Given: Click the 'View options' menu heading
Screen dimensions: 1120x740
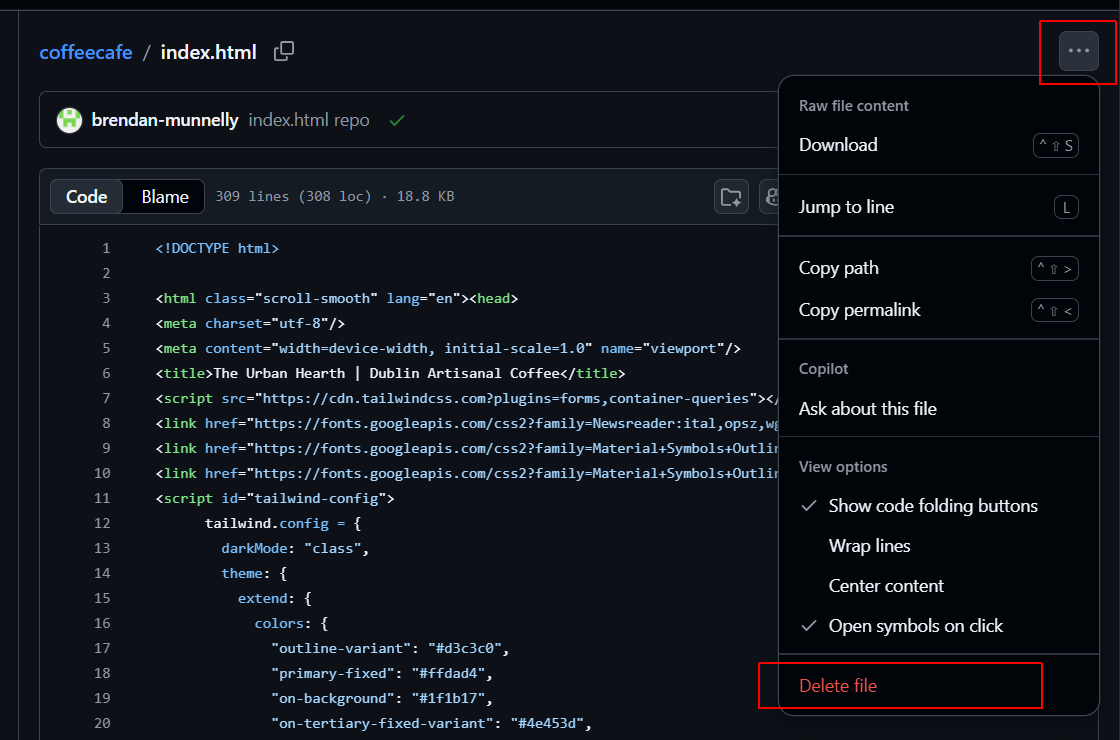Looking at the screenshot, I should (x=843, y=467).
